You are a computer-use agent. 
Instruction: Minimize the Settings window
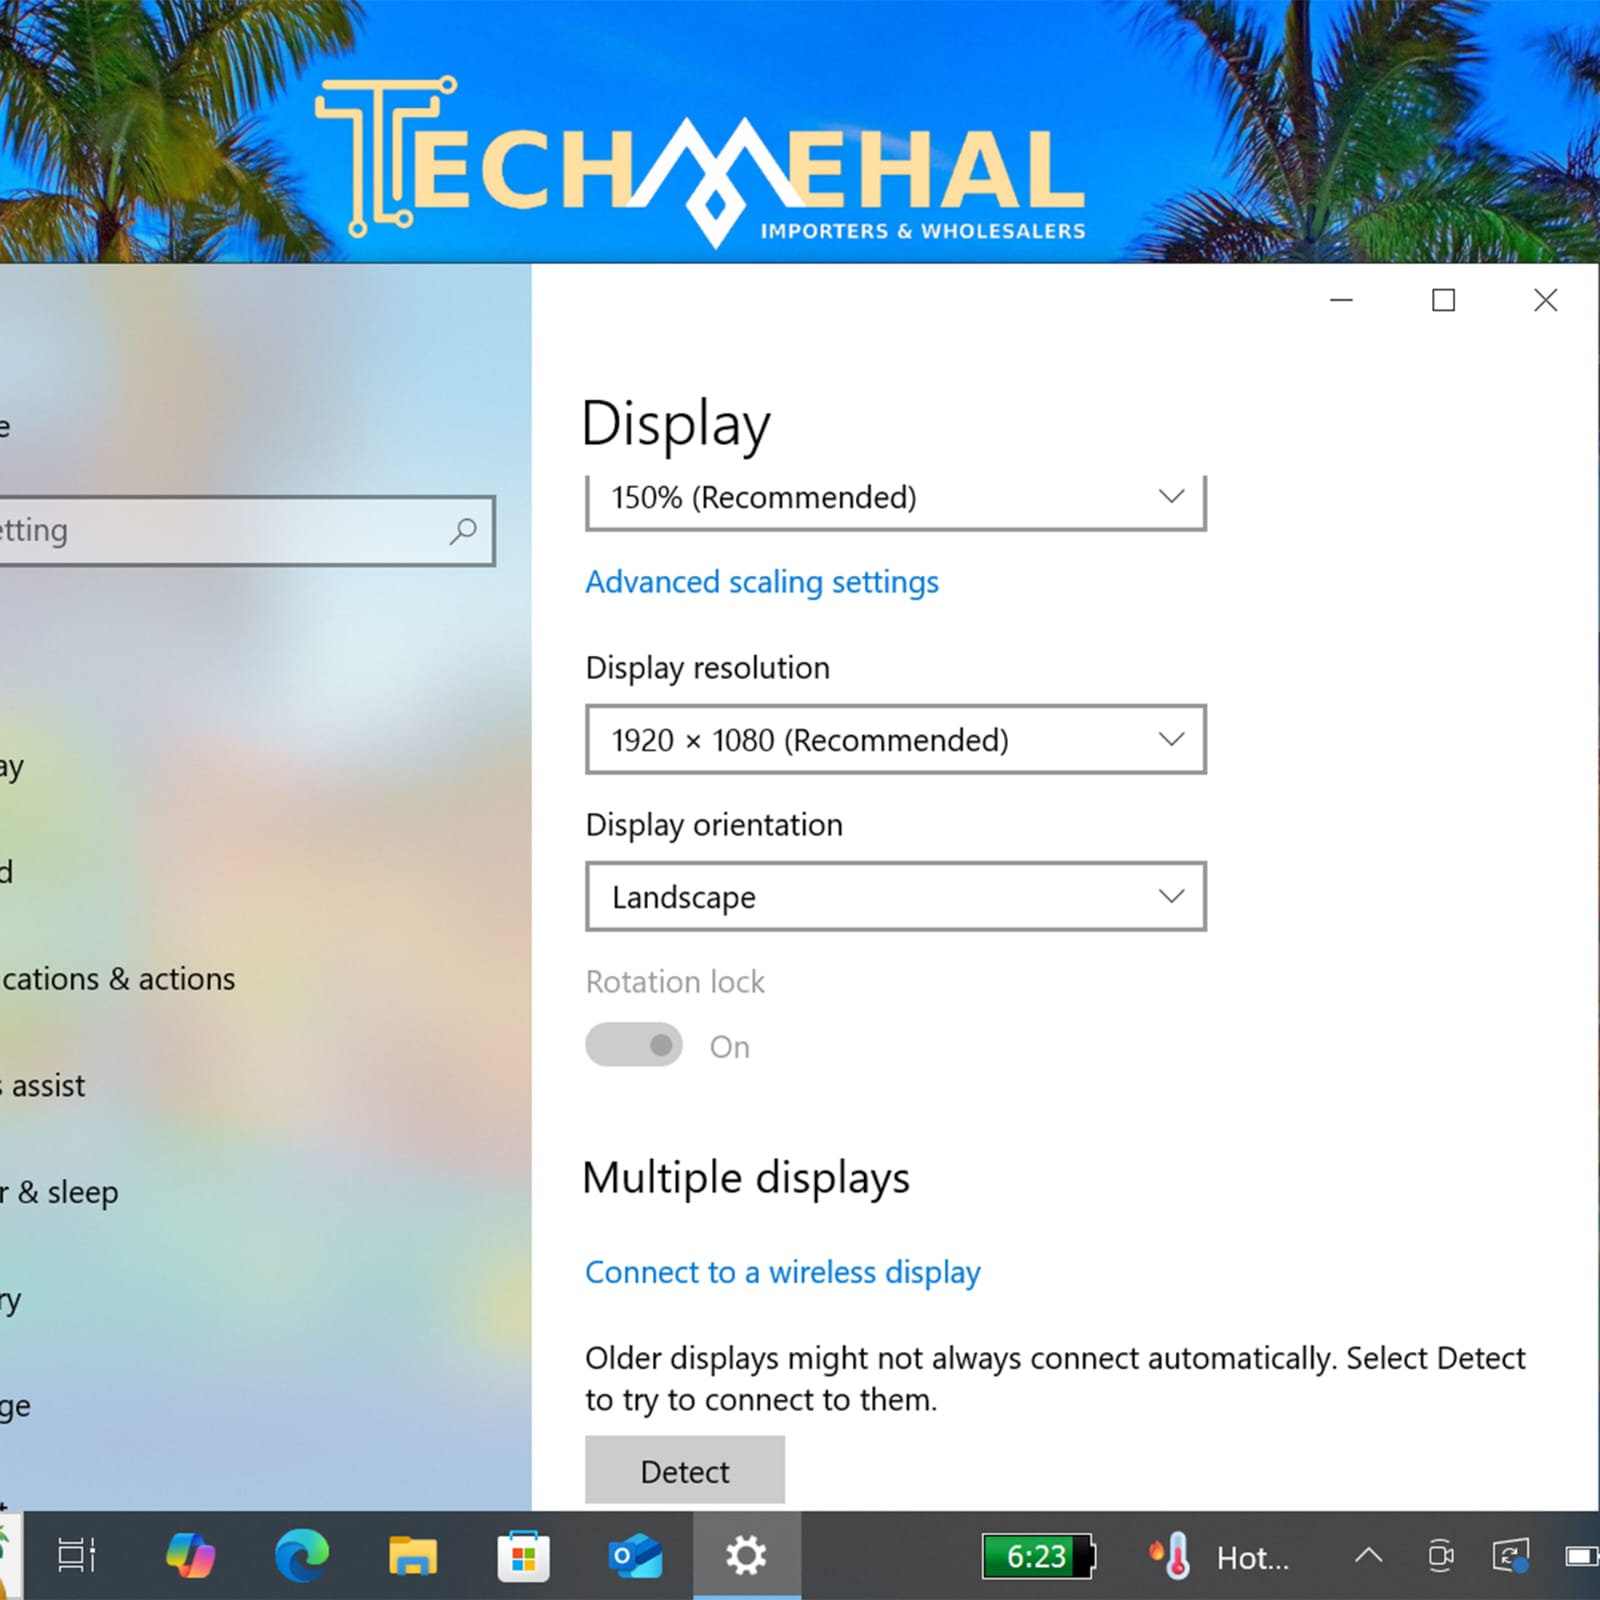tap(1342, 300)
